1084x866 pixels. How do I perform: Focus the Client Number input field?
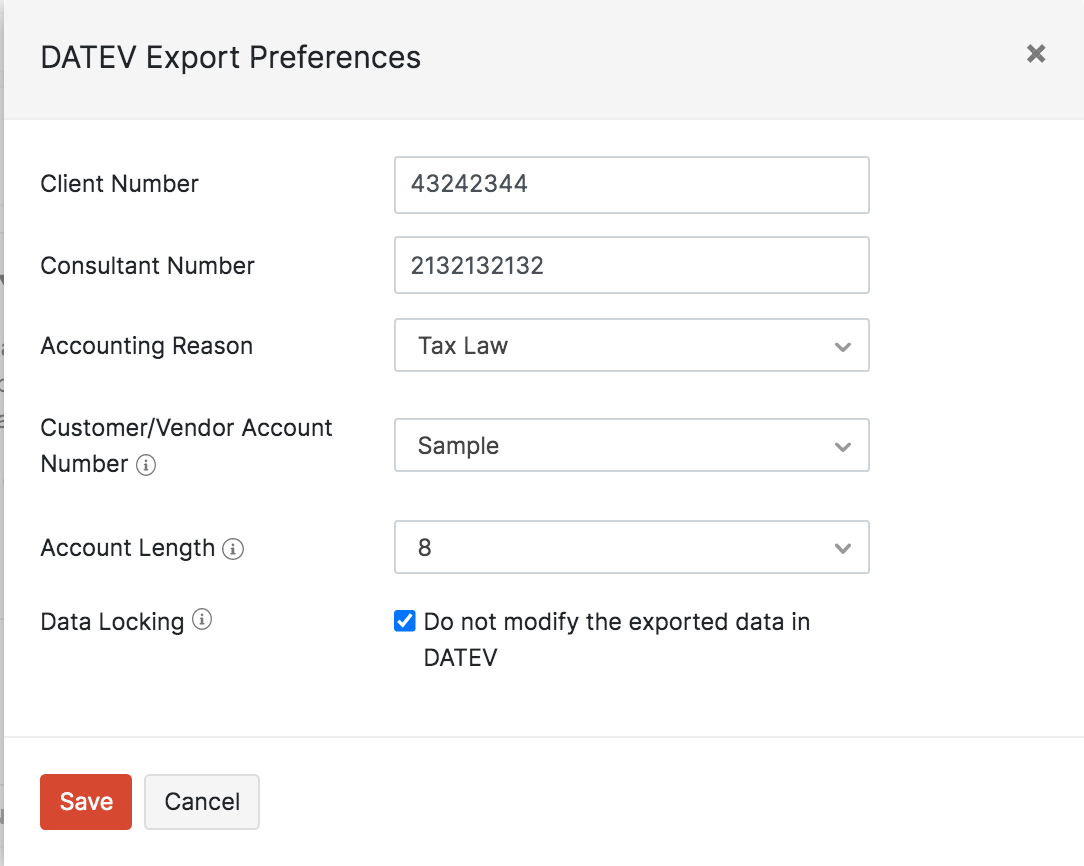pos(631,185)
